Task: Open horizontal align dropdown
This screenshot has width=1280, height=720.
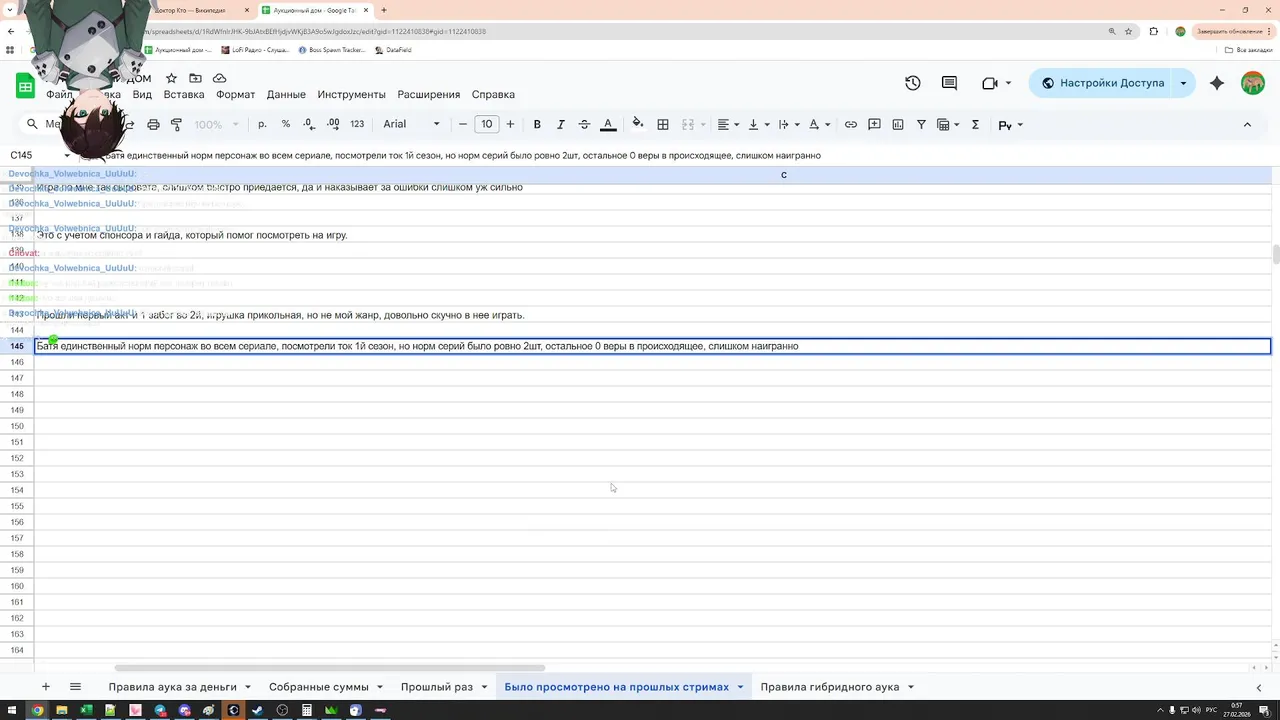Action: coord(728,124)
